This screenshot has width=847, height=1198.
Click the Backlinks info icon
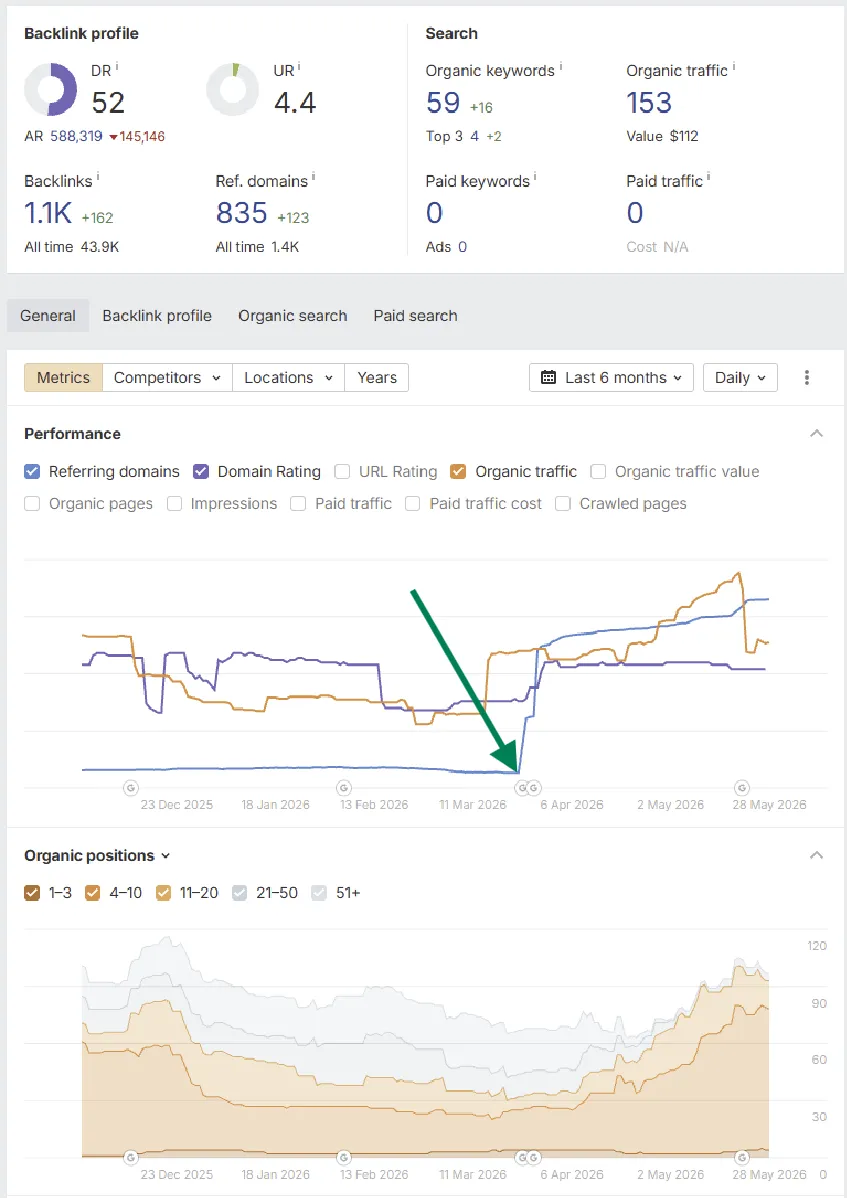pos(98,178)
